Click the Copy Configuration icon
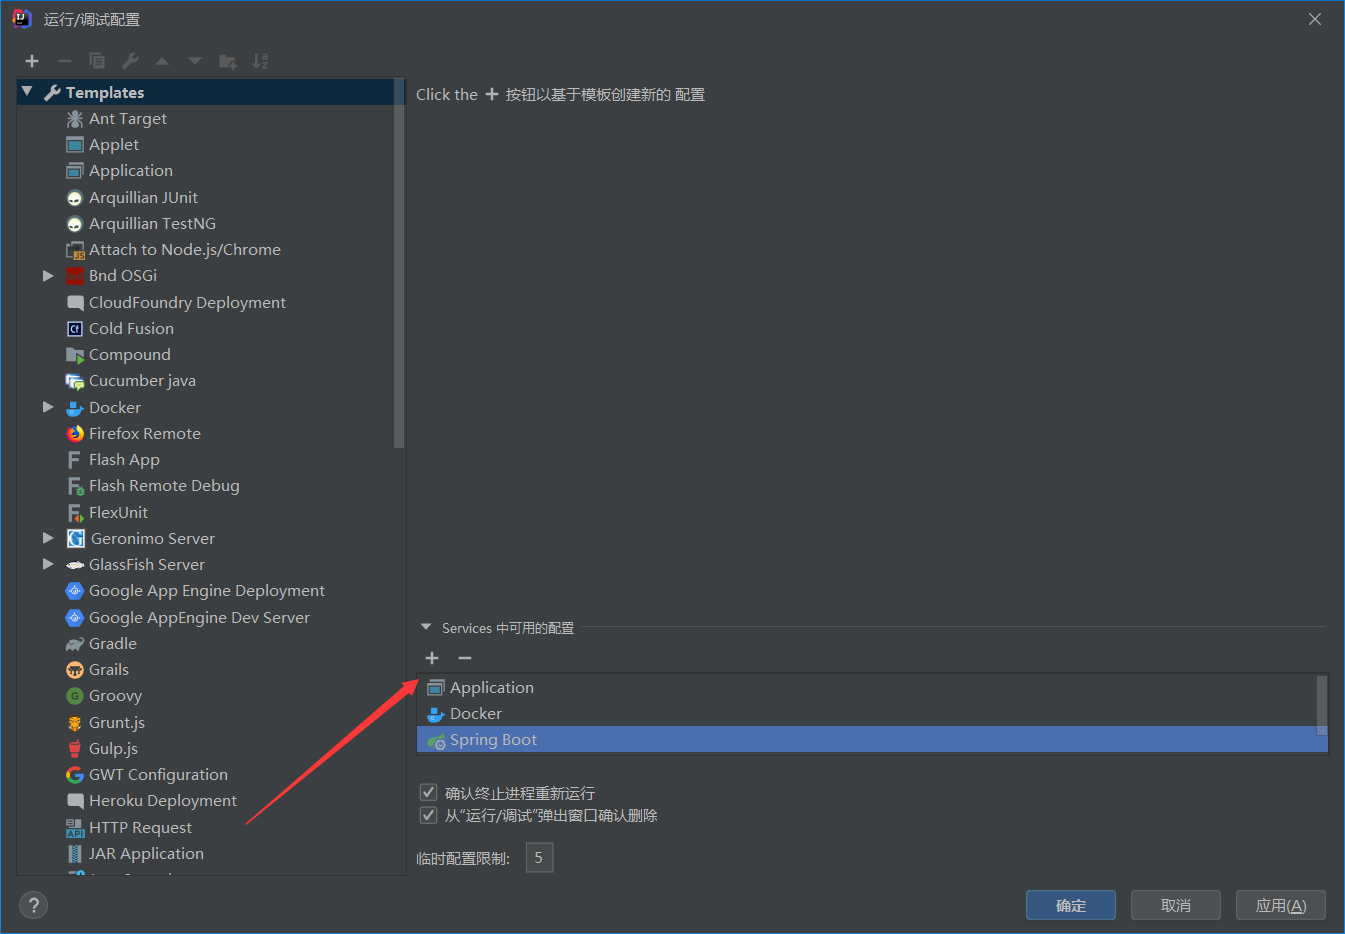Screen dimensions: 1345x934 pyautogui.click(x=97, y=61)
